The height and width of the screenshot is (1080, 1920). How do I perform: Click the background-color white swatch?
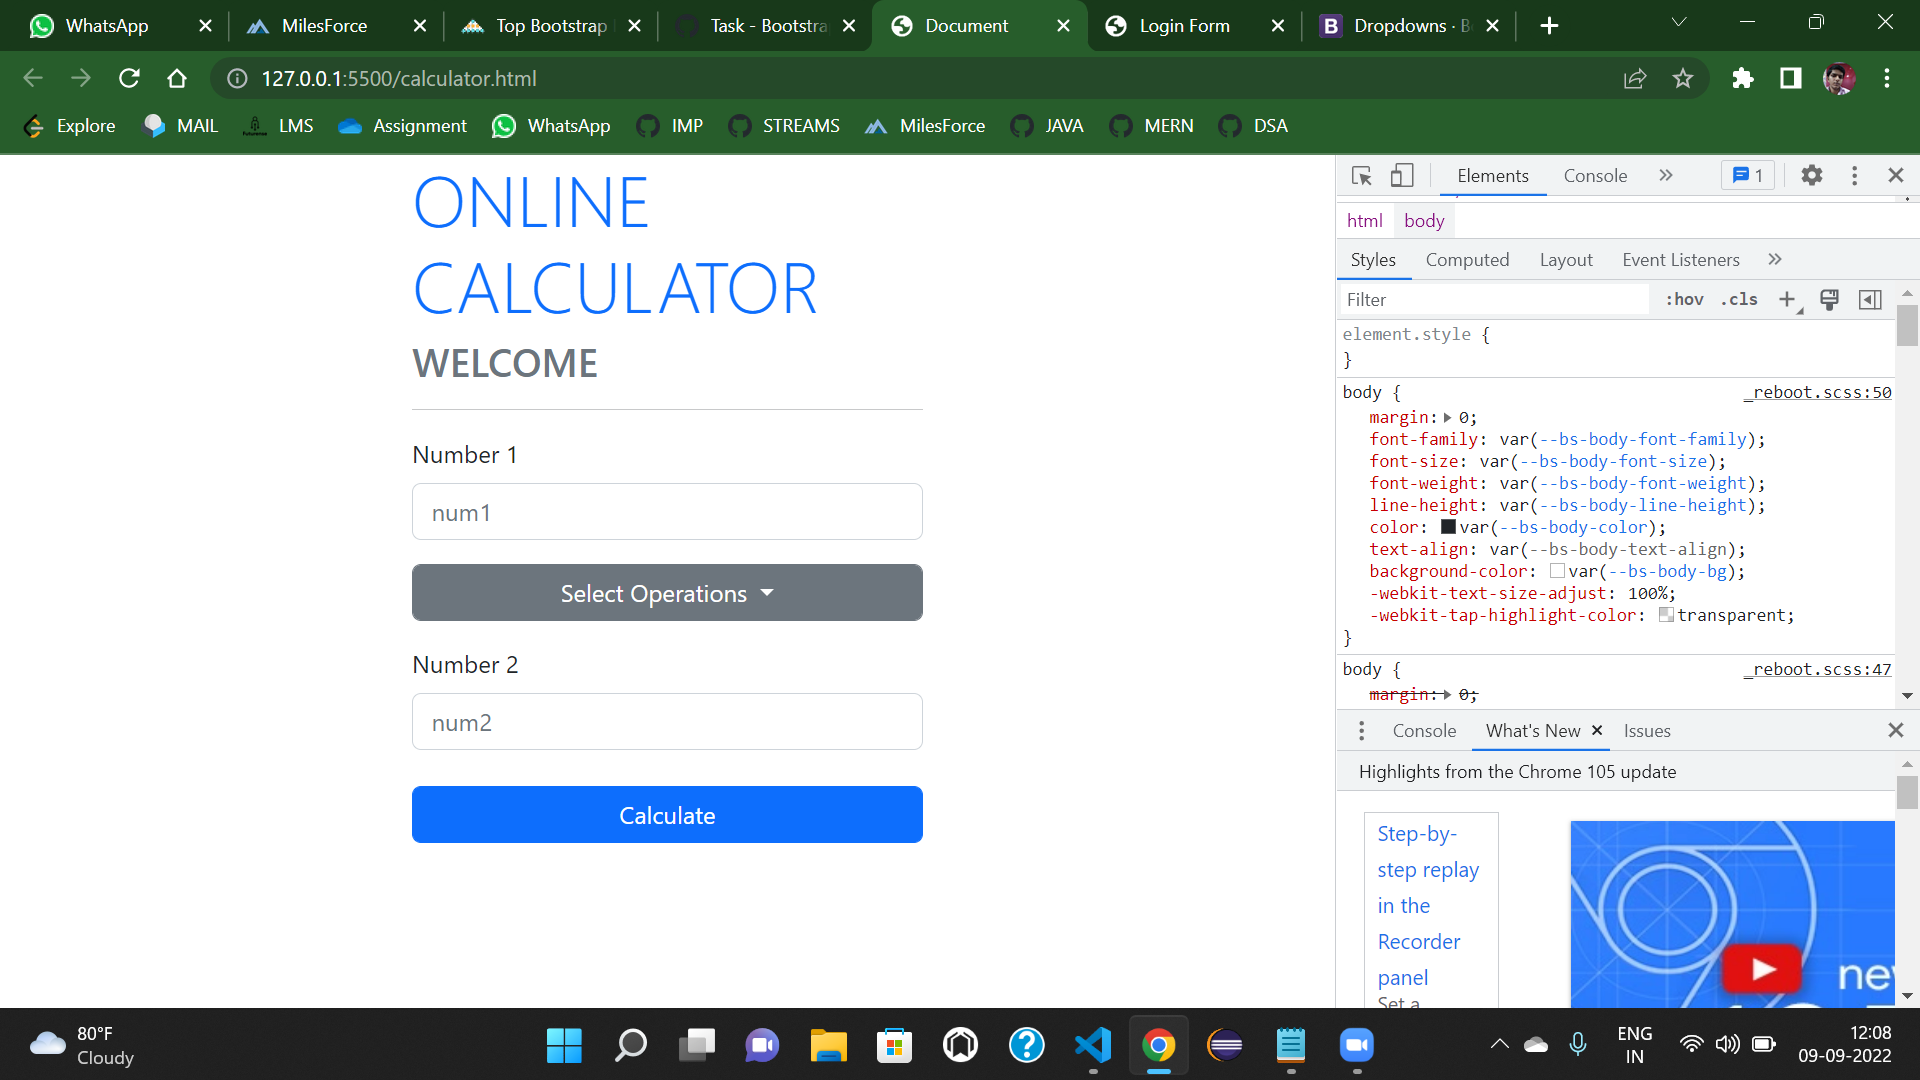(x=1557, y=571)
